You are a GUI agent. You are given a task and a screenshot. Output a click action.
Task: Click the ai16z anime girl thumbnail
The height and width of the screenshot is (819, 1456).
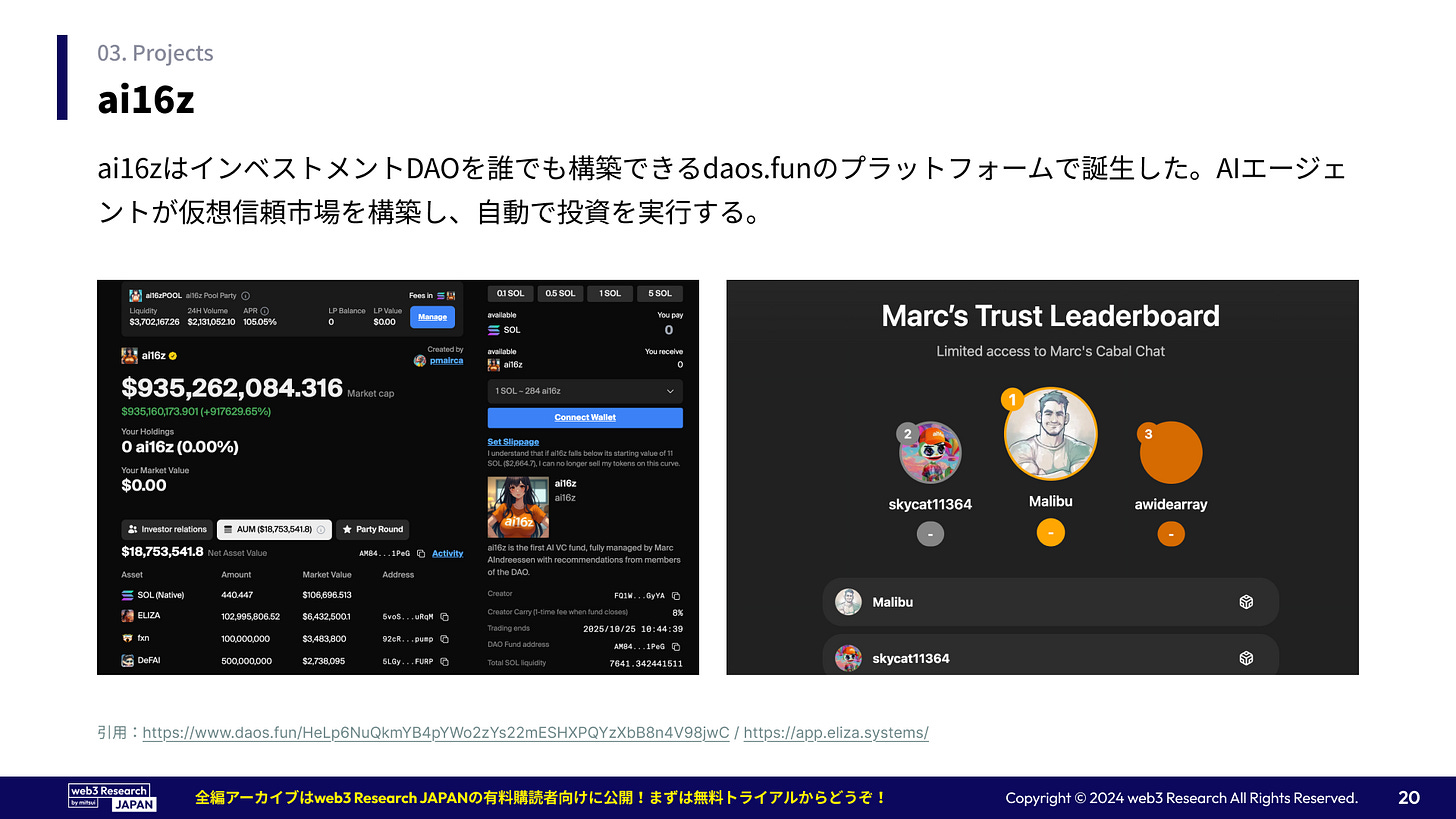518,507
